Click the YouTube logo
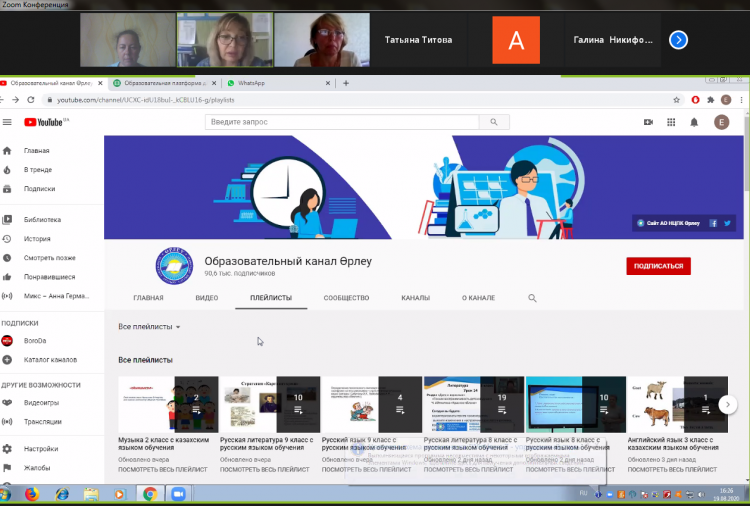 [x=46, y=122]
